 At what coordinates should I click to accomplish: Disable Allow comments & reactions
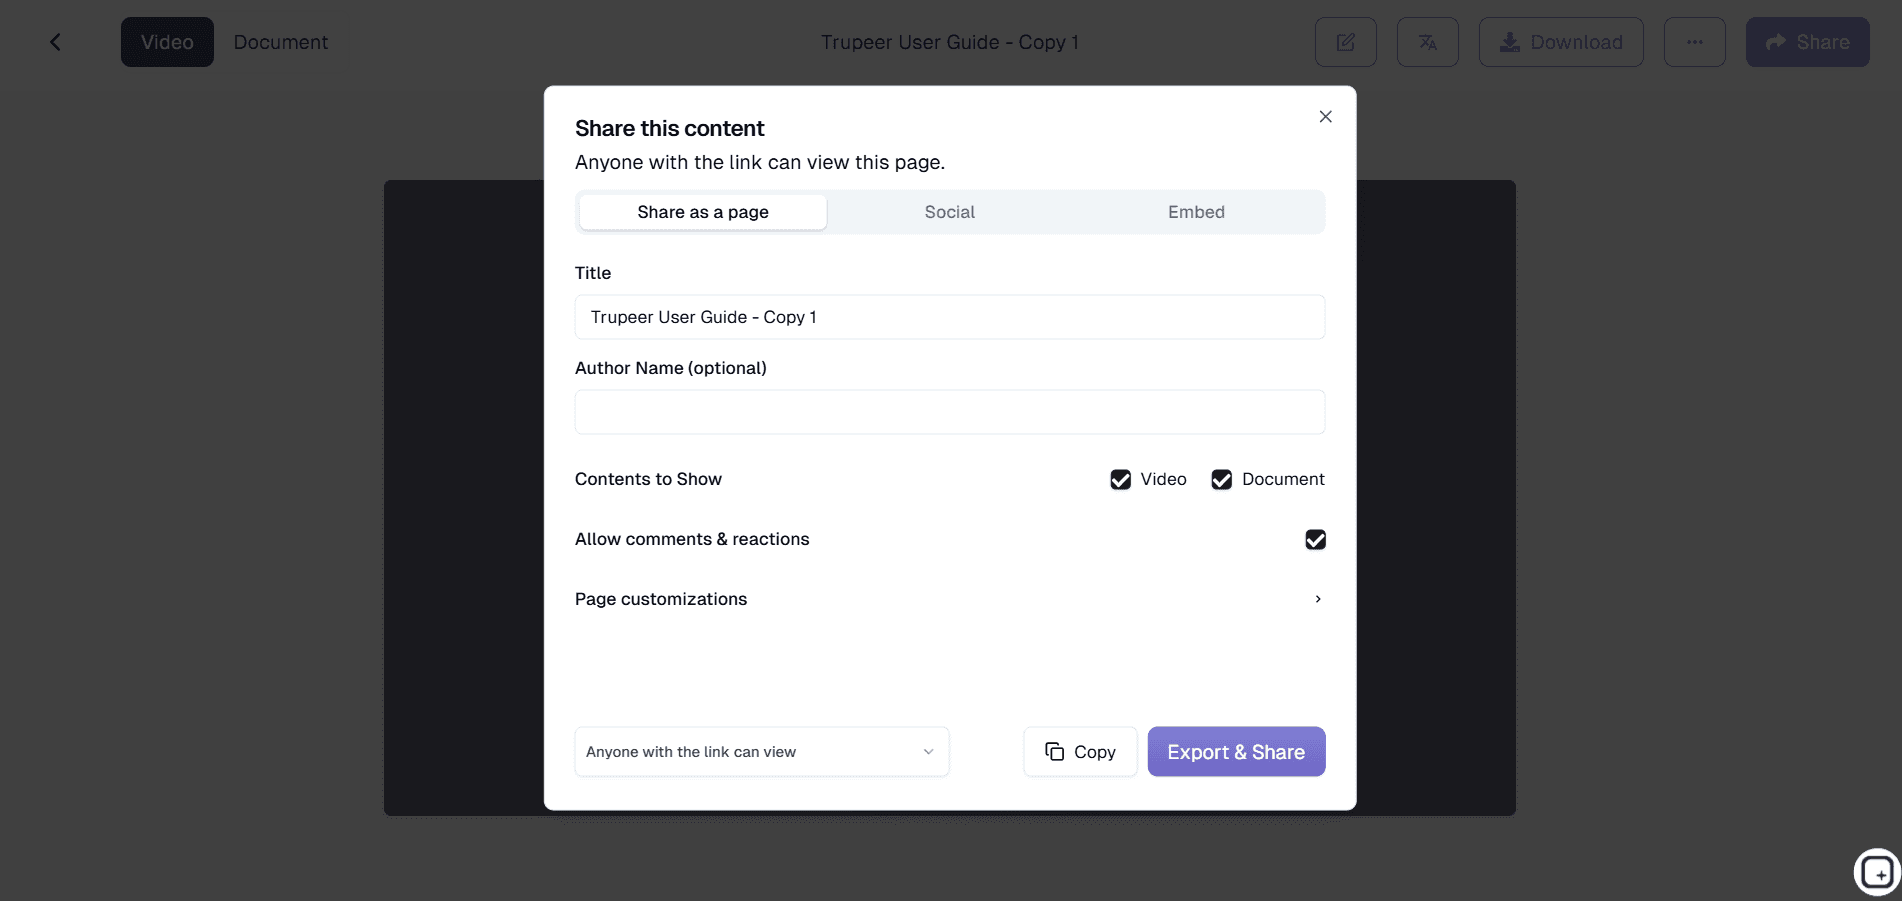1315,539
